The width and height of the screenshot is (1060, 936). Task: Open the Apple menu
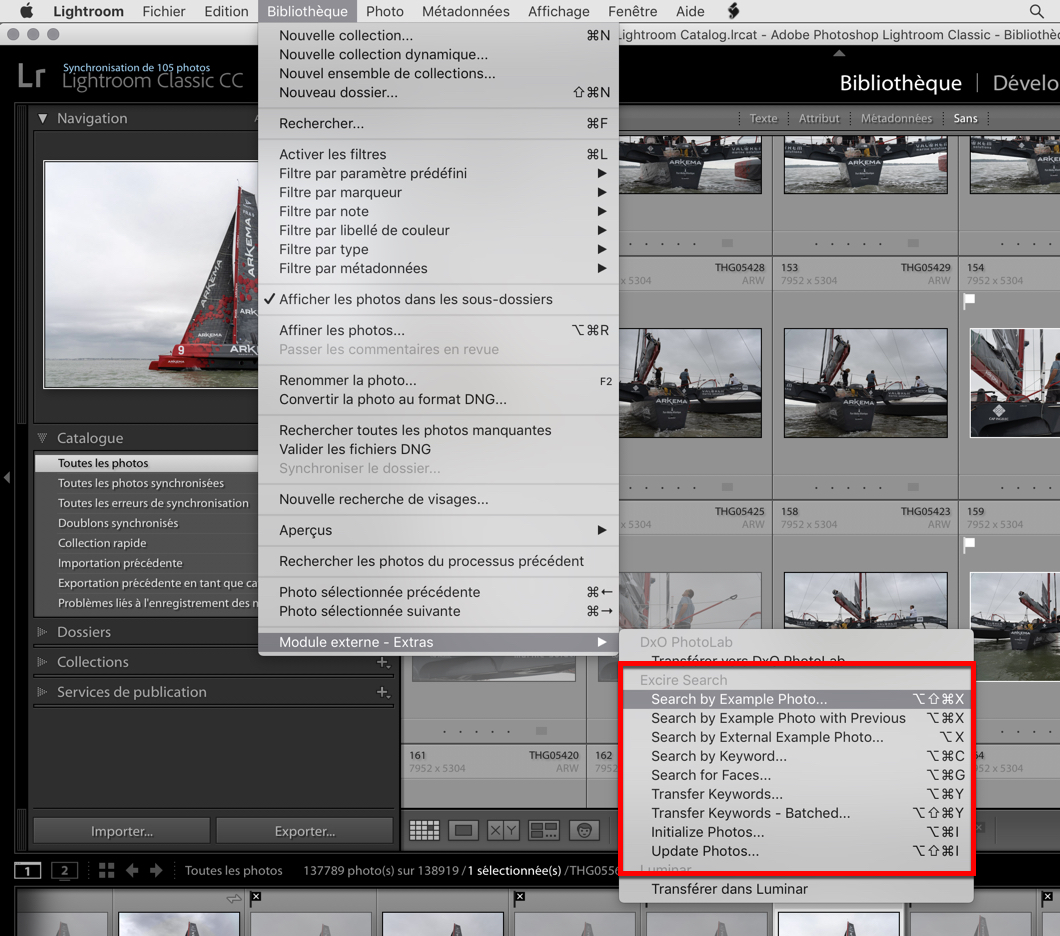tap(26, 11)
